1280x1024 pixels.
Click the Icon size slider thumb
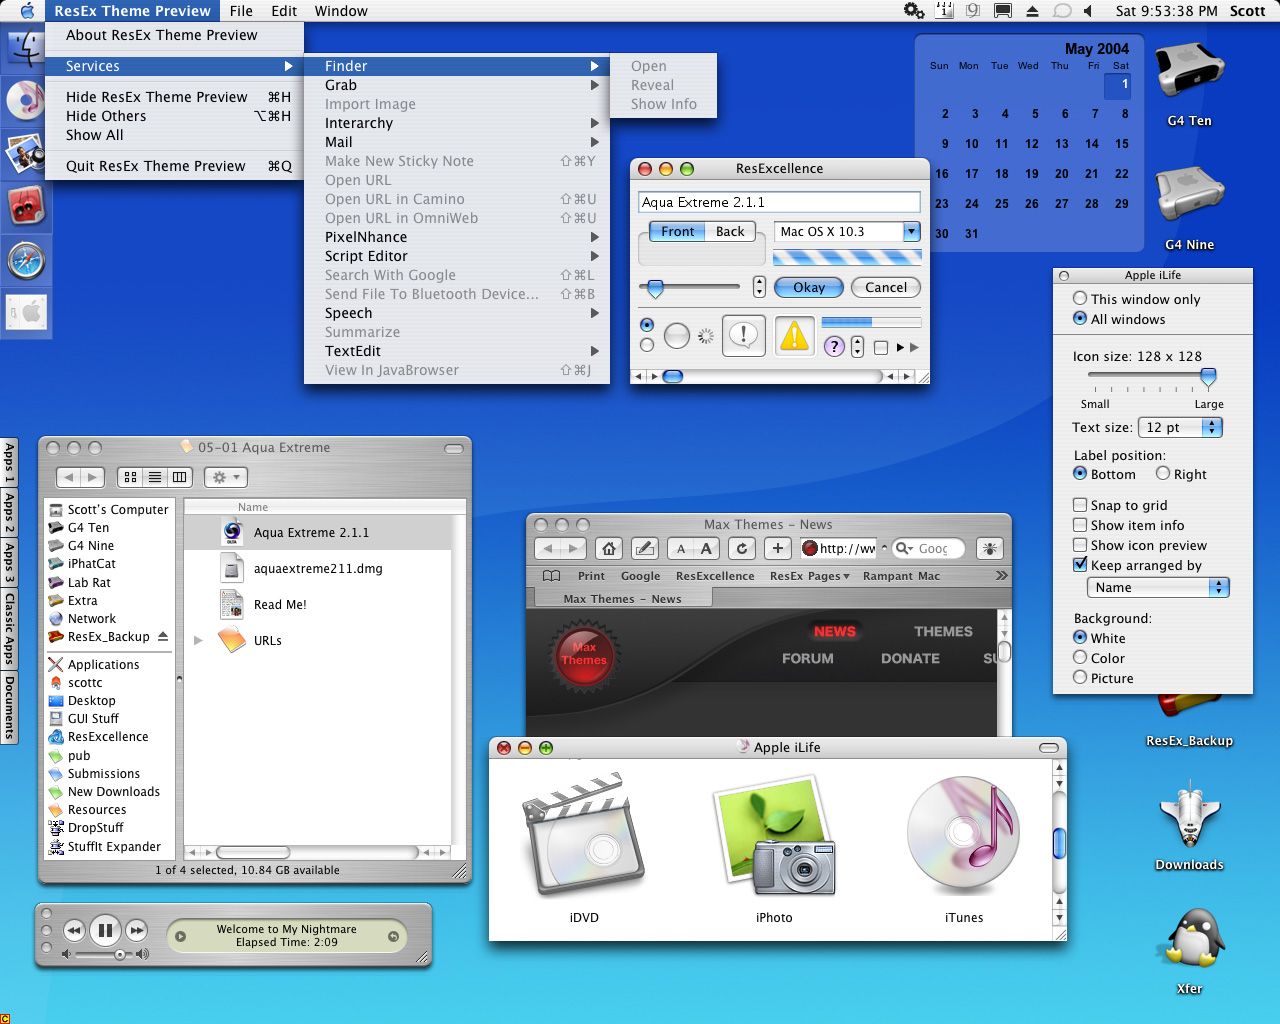1208,377
